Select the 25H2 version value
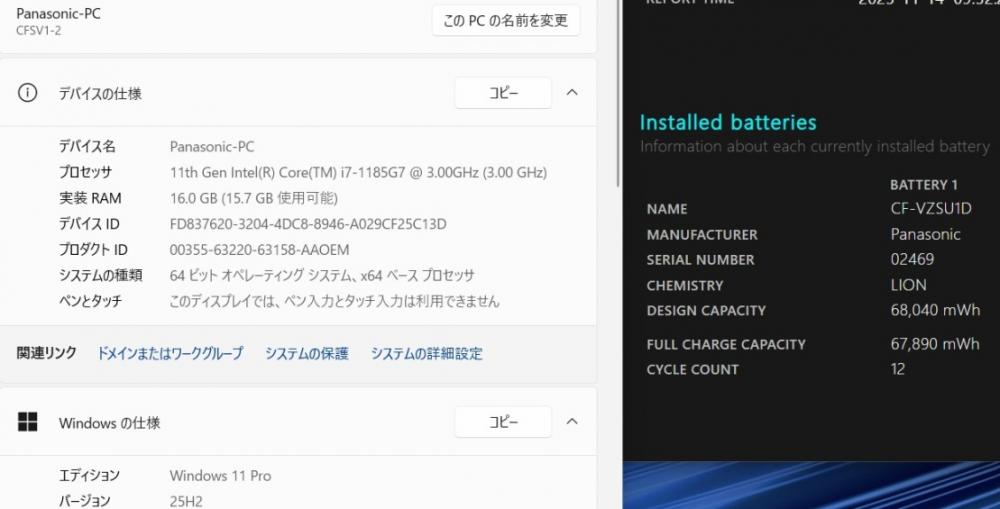Image resolution: width=1000 pixels, height=509 pixels. tap(186, 501)
